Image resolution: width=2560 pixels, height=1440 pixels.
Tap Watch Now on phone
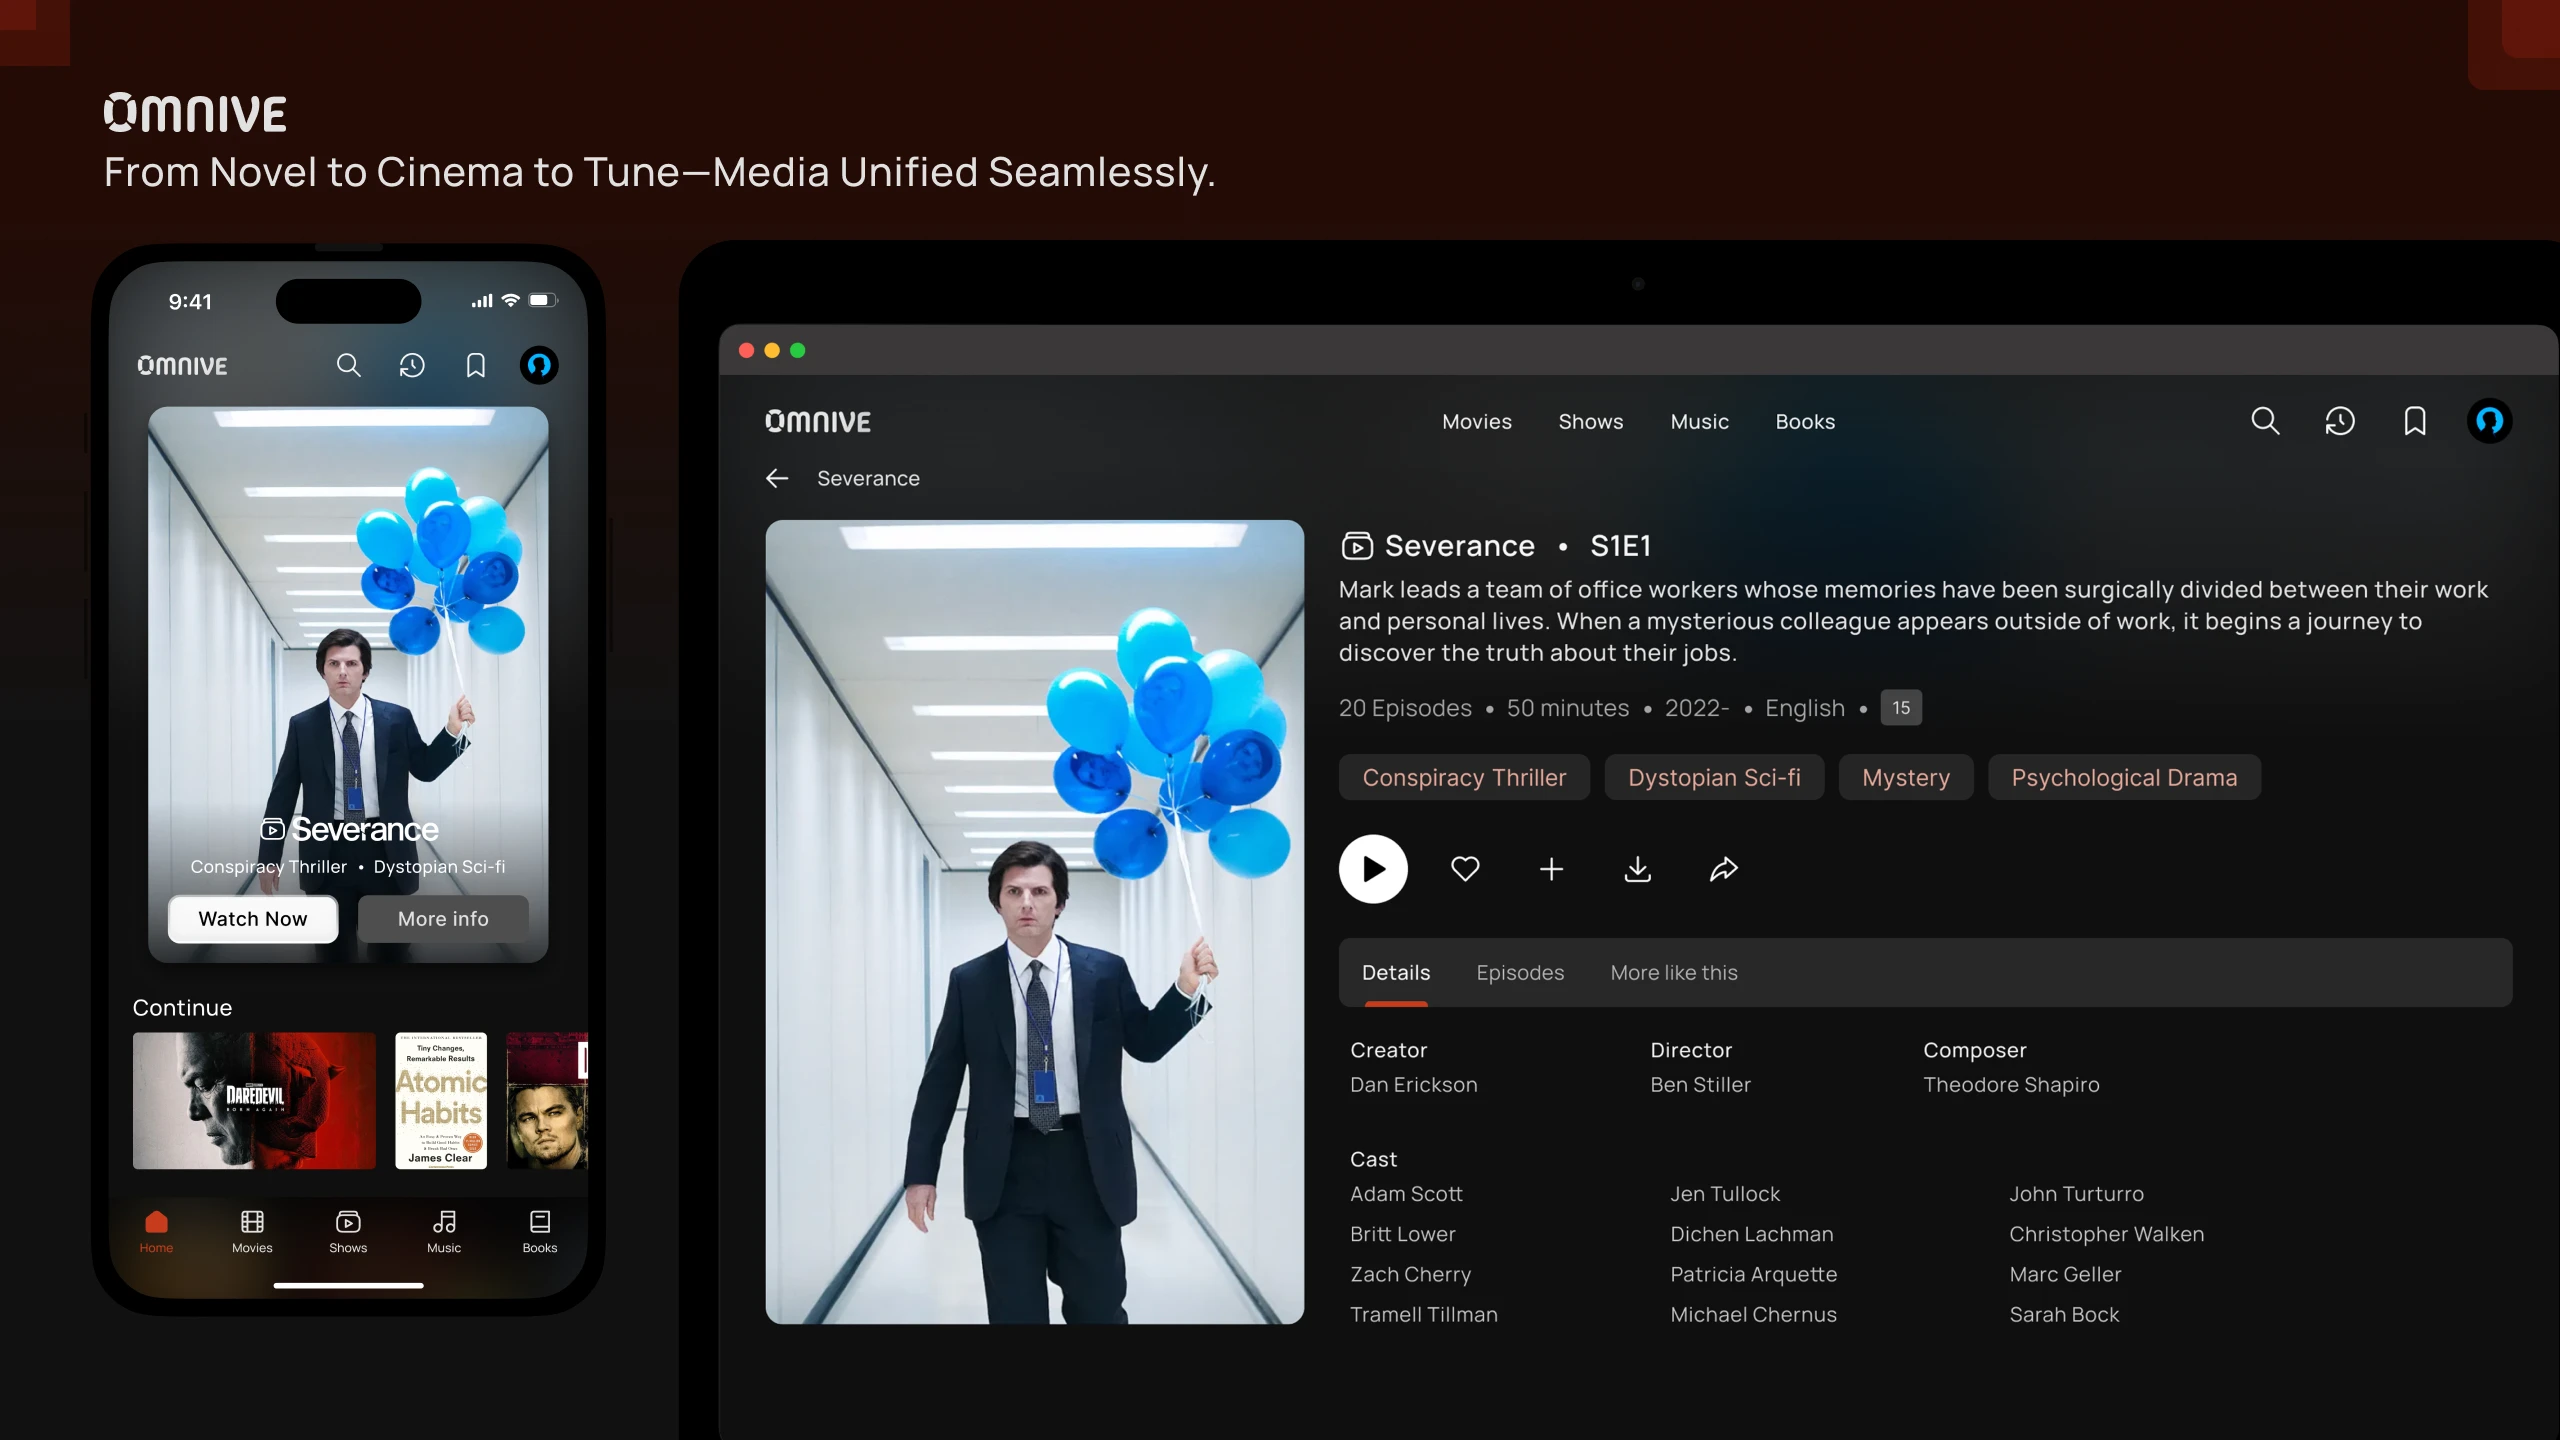coord(253,918)
